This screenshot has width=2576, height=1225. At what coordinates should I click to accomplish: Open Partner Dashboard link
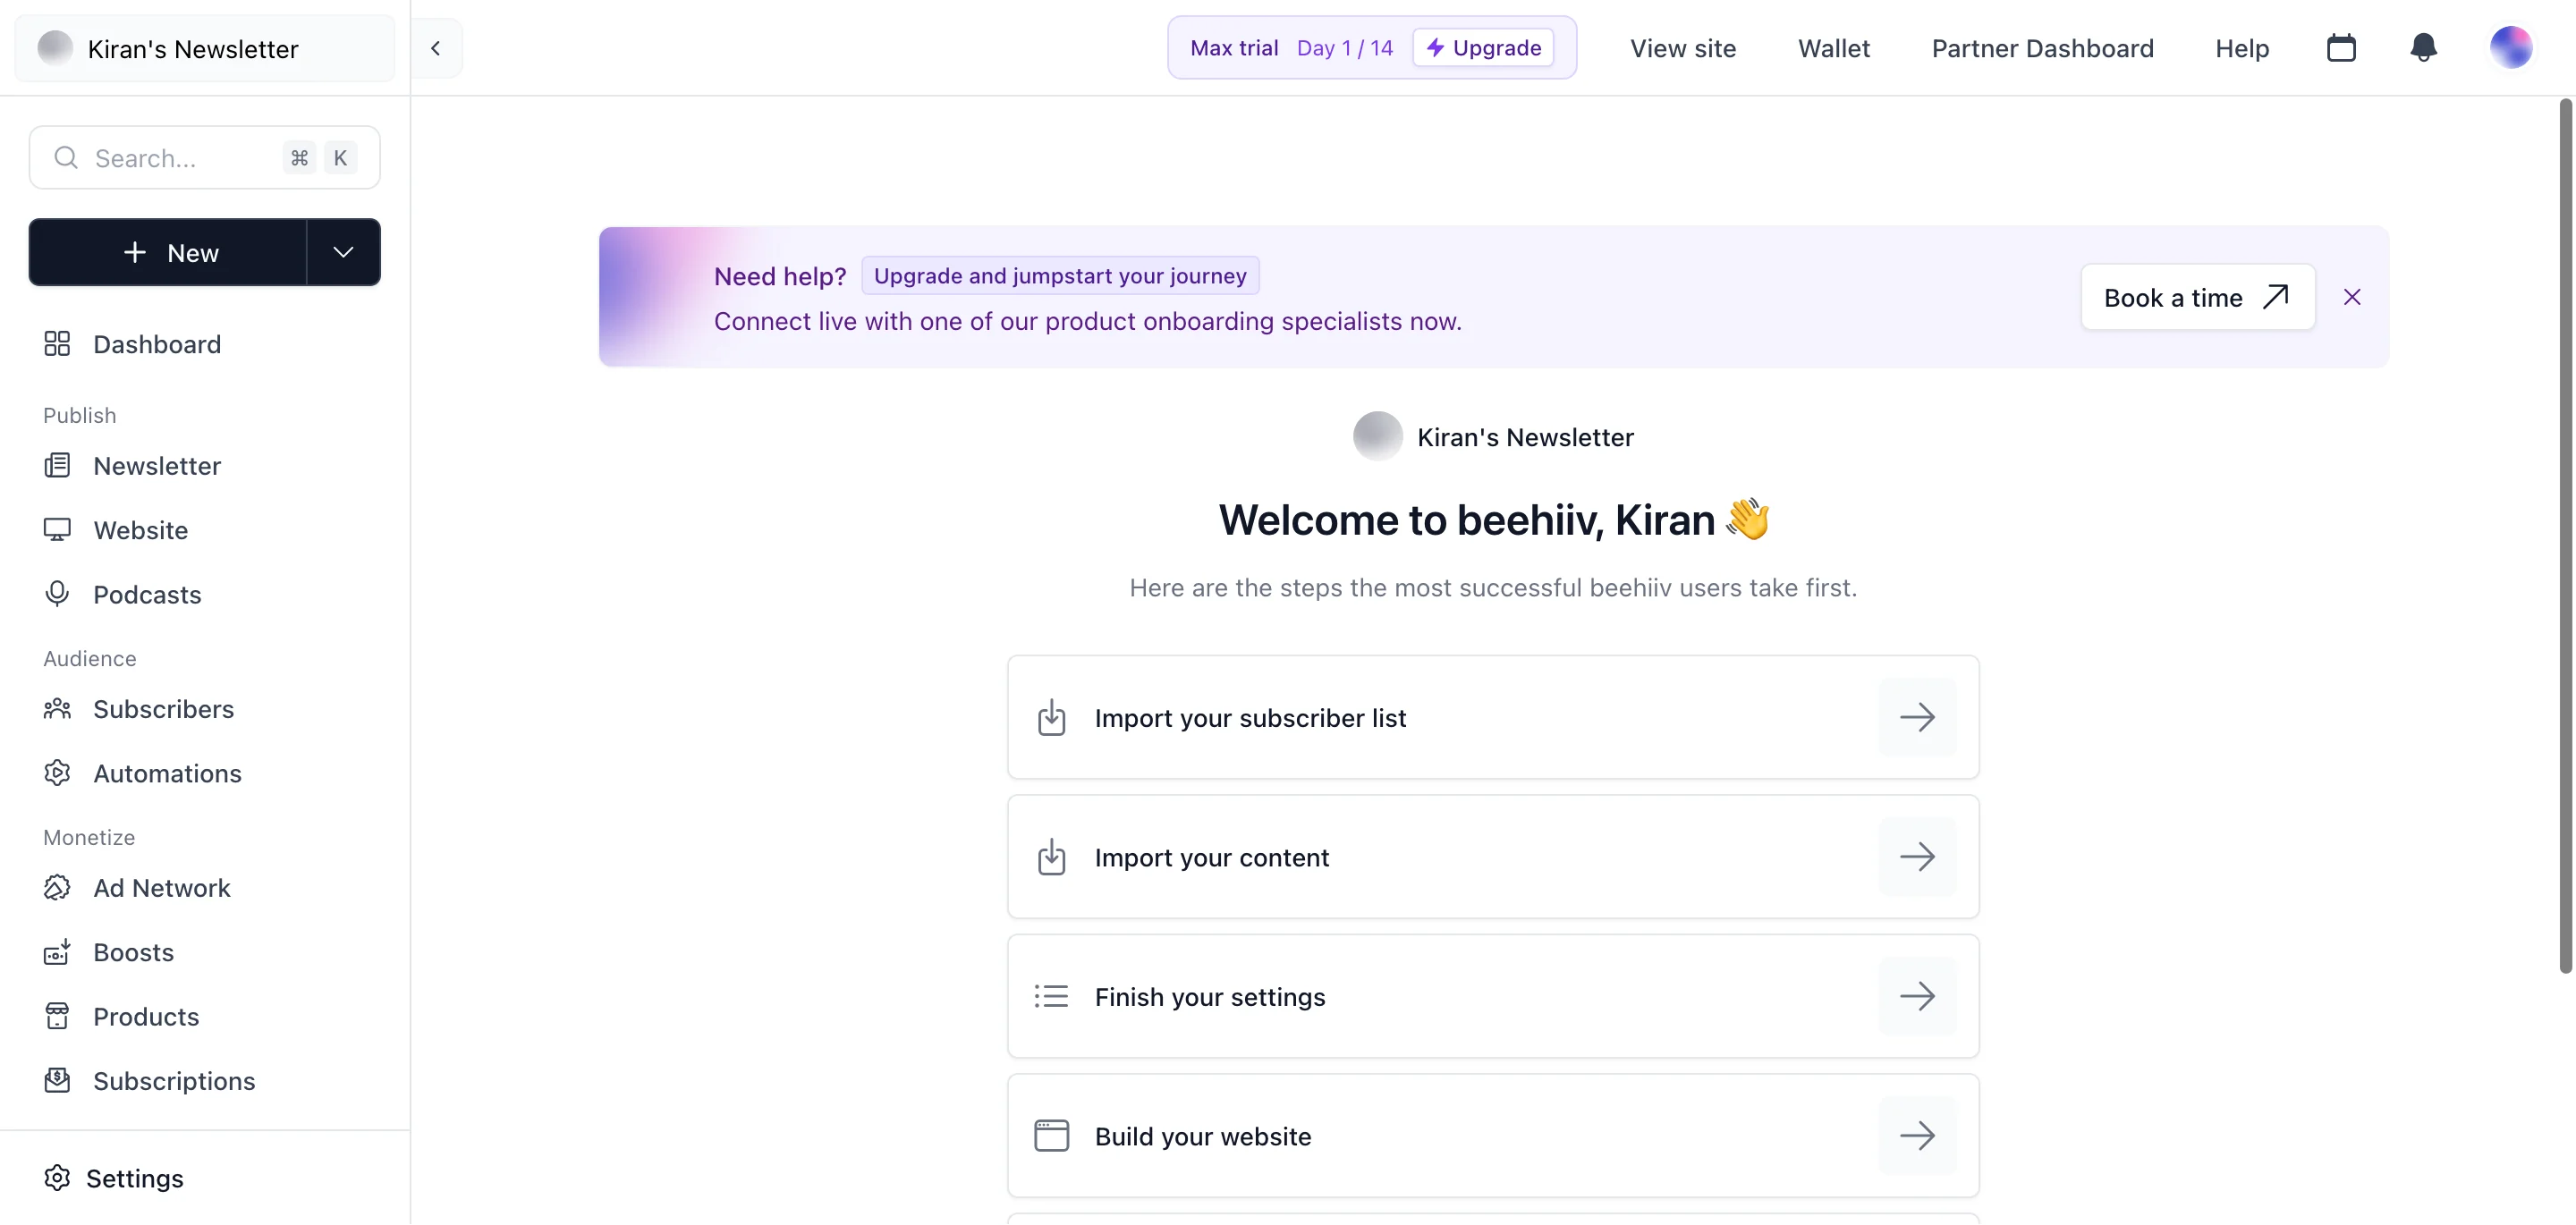click(2042, 48)
